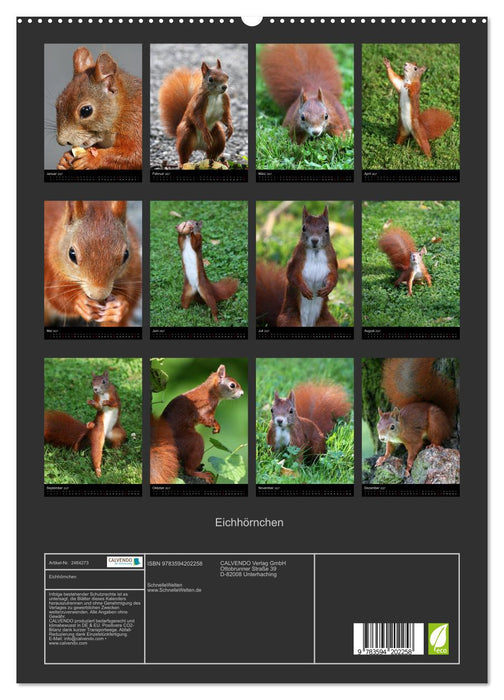This screenshot has height=700, width=504.
Task: Select the October squirrel in side profile on a branch
Action: tap(199, 421)
